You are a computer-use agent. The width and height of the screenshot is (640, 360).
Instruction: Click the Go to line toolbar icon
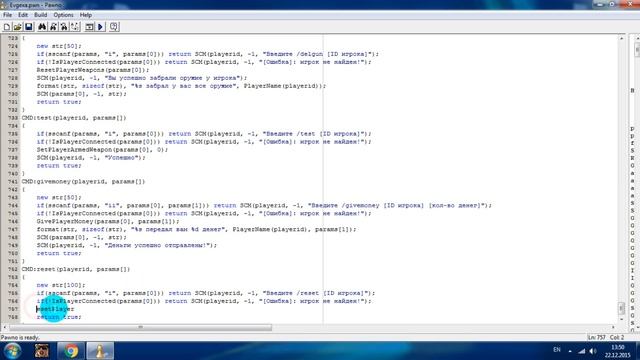coord(75,27)
